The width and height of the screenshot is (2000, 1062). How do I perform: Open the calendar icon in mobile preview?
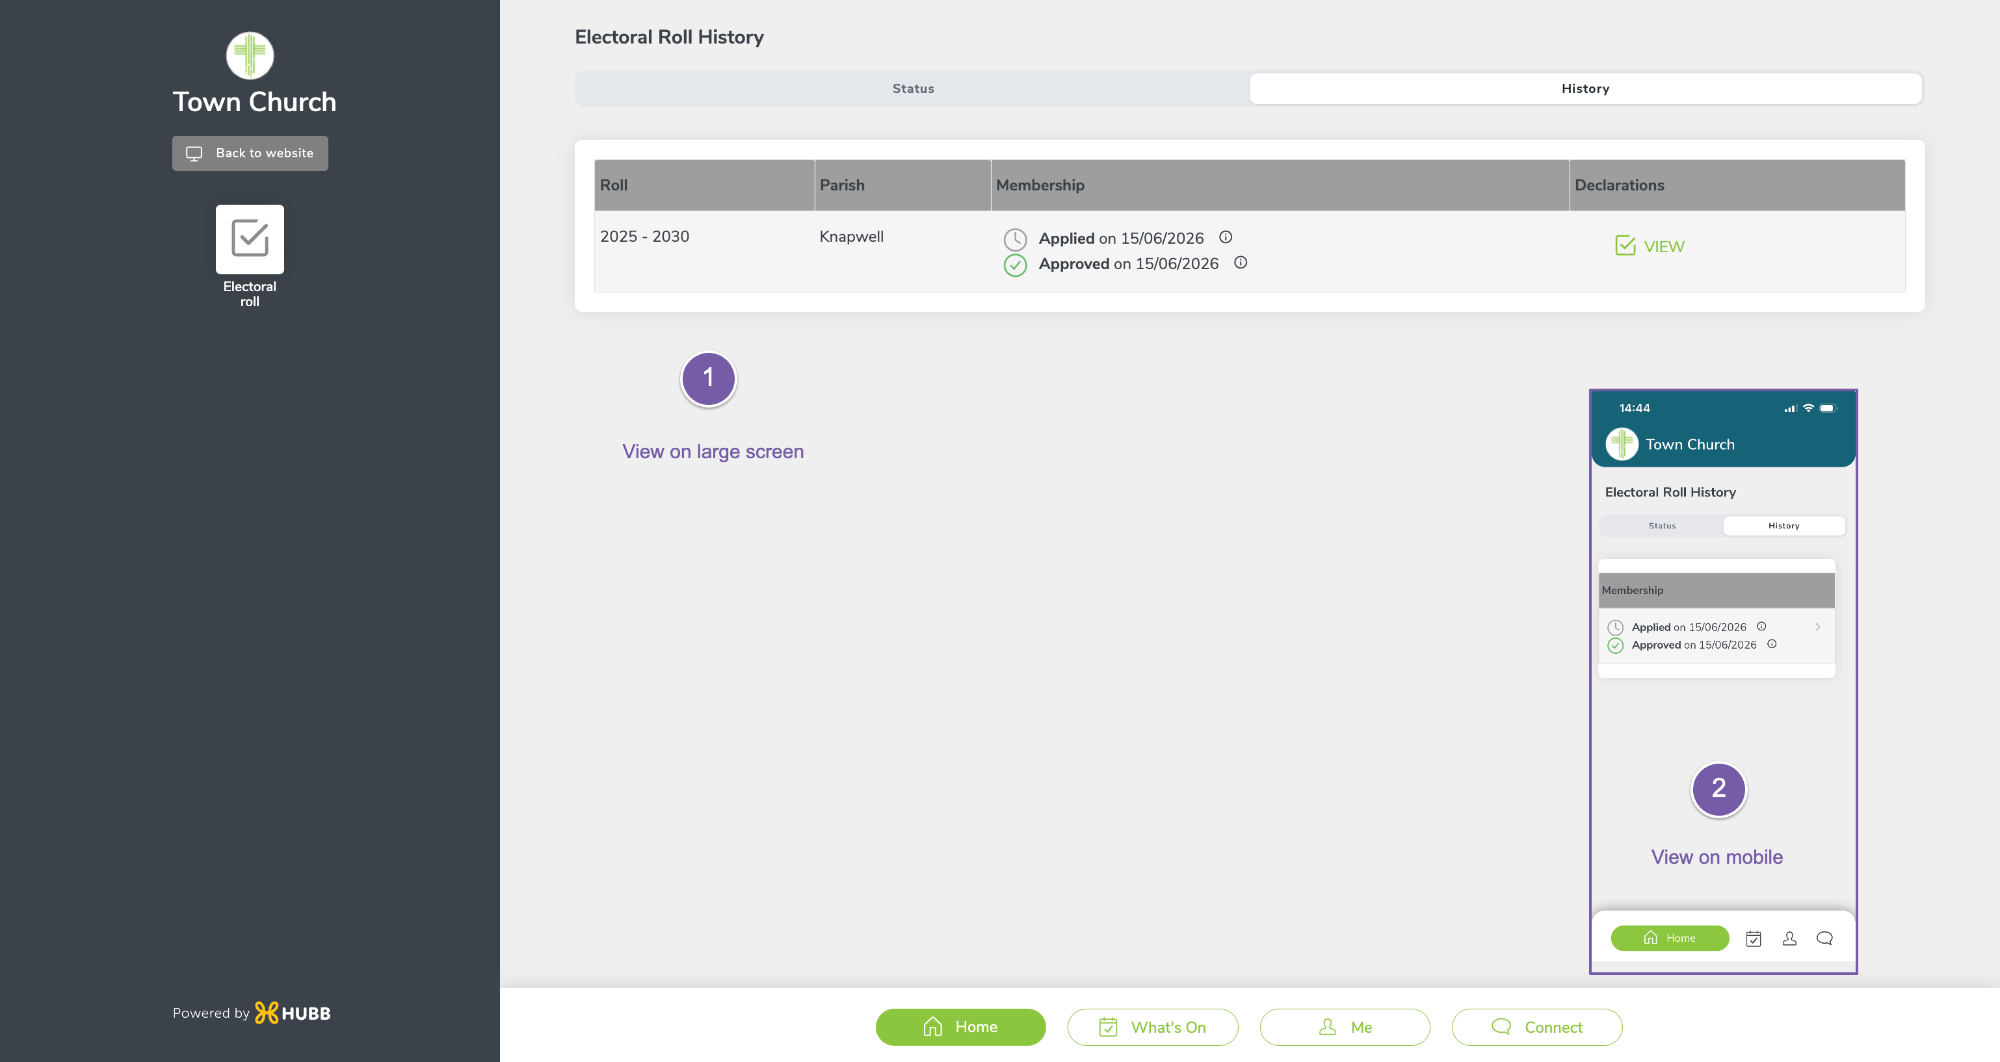point(1753,938)
